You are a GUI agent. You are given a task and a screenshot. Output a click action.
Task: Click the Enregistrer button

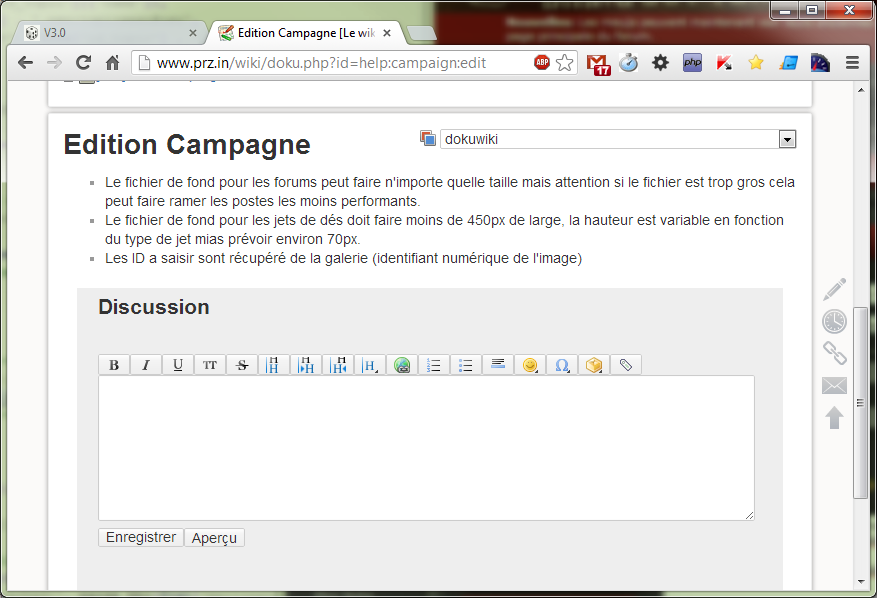click(140, 538)
